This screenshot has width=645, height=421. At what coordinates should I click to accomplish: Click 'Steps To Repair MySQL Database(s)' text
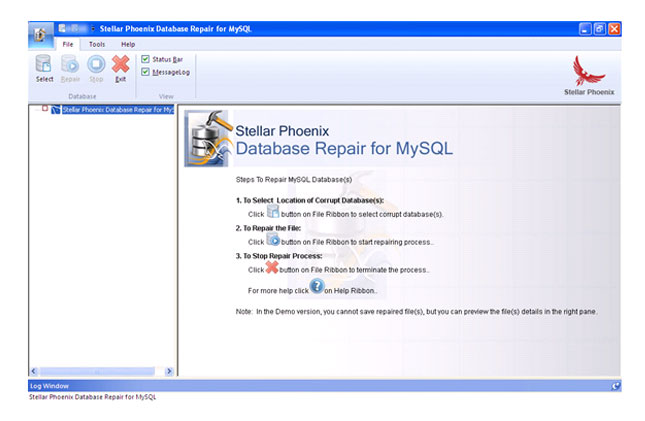[294, 180]
